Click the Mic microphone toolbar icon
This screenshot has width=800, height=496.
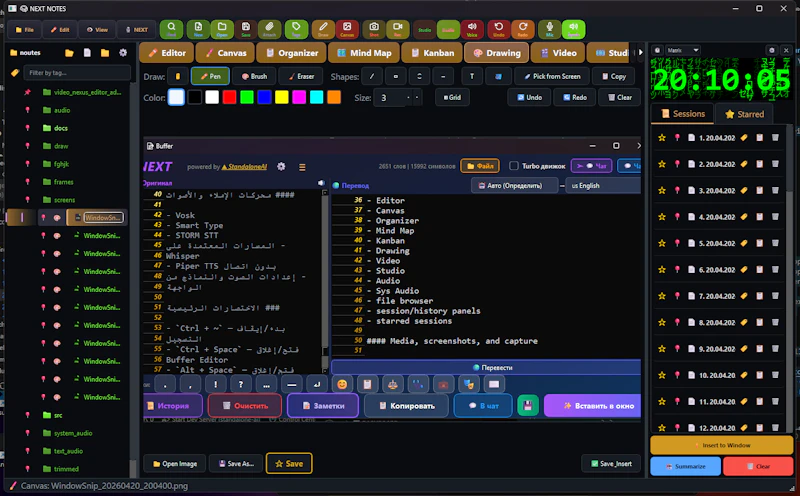click(x=549, y=29)
